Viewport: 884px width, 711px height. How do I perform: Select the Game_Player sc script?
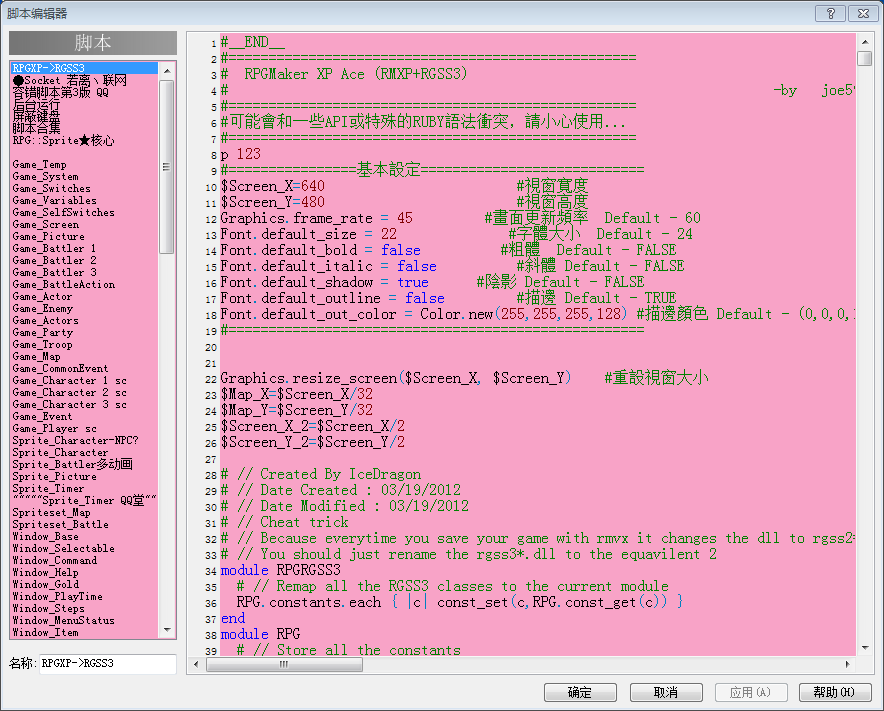tap(85, 429)
